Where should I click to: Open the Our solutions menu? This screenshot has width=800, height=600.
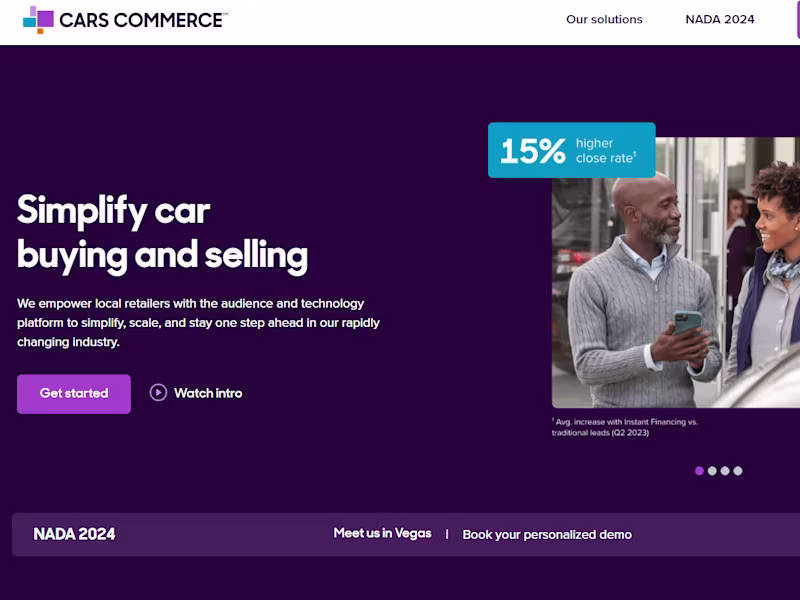click(x=604, y=20)
